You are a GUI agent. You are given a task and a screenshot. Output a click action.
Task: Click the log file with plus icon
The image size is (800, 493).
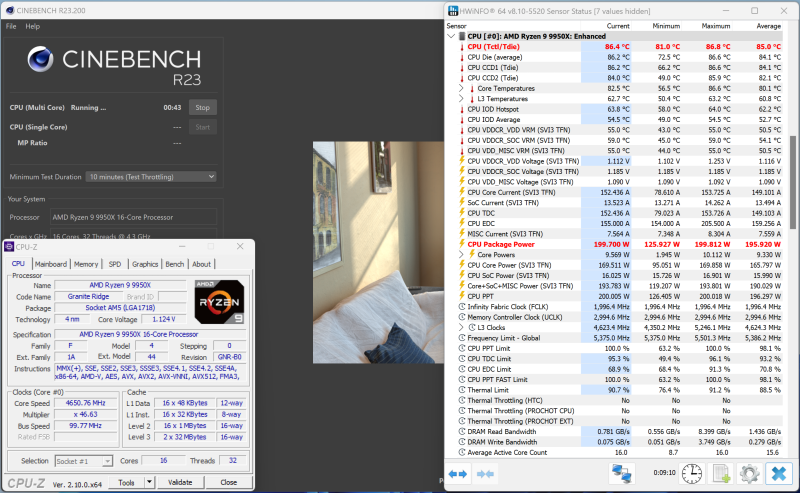(x=720, y=474)
